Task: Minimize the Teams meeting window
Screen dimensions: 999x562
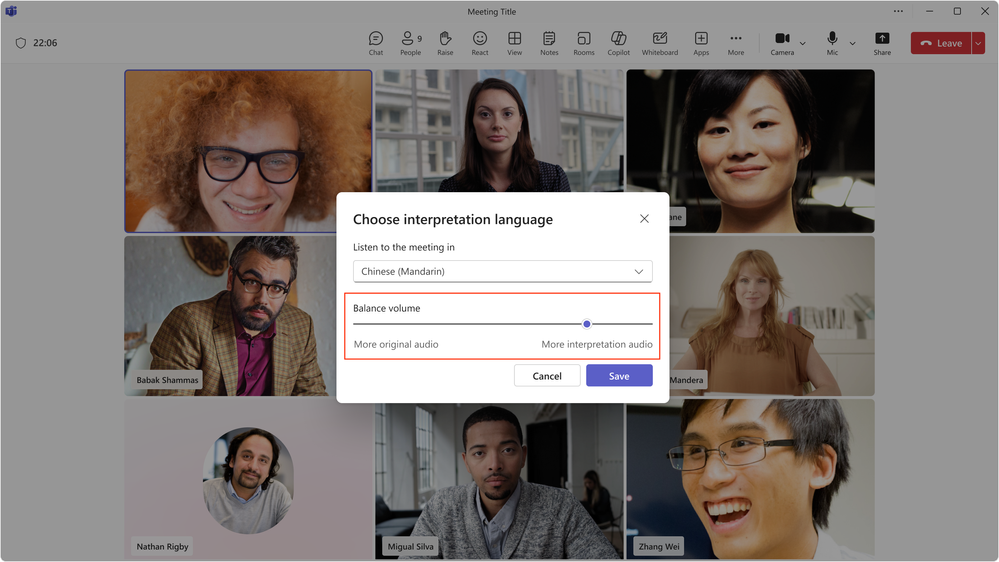Action: [930, 11]
